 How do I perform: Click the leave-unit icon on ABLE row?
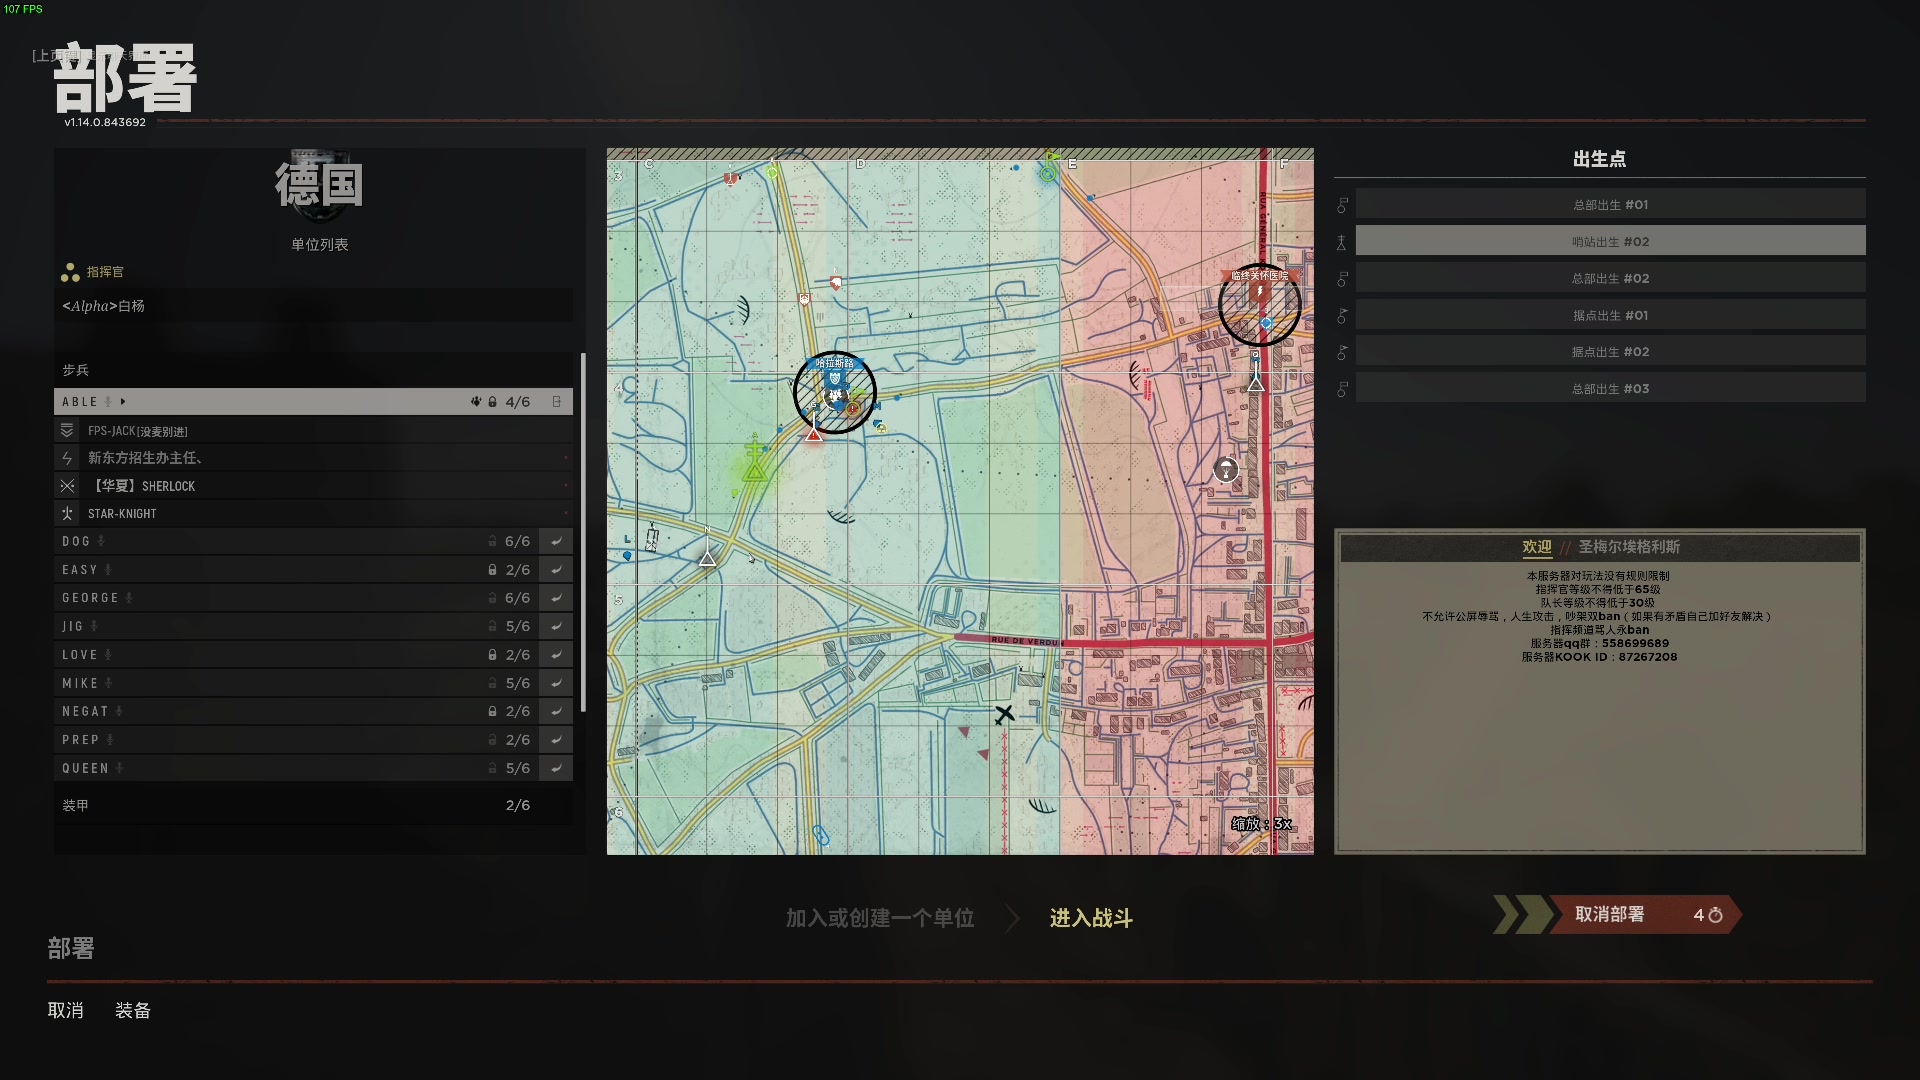coord(557,402)
